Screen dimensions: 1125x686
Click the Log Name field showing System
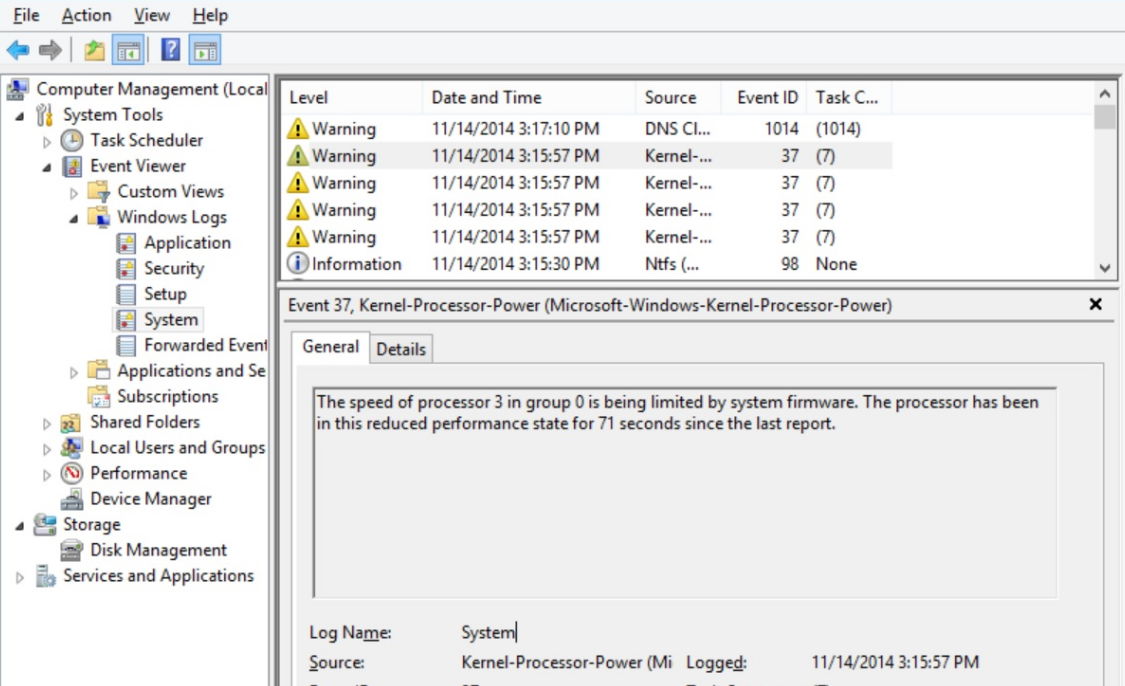(488, 632)
